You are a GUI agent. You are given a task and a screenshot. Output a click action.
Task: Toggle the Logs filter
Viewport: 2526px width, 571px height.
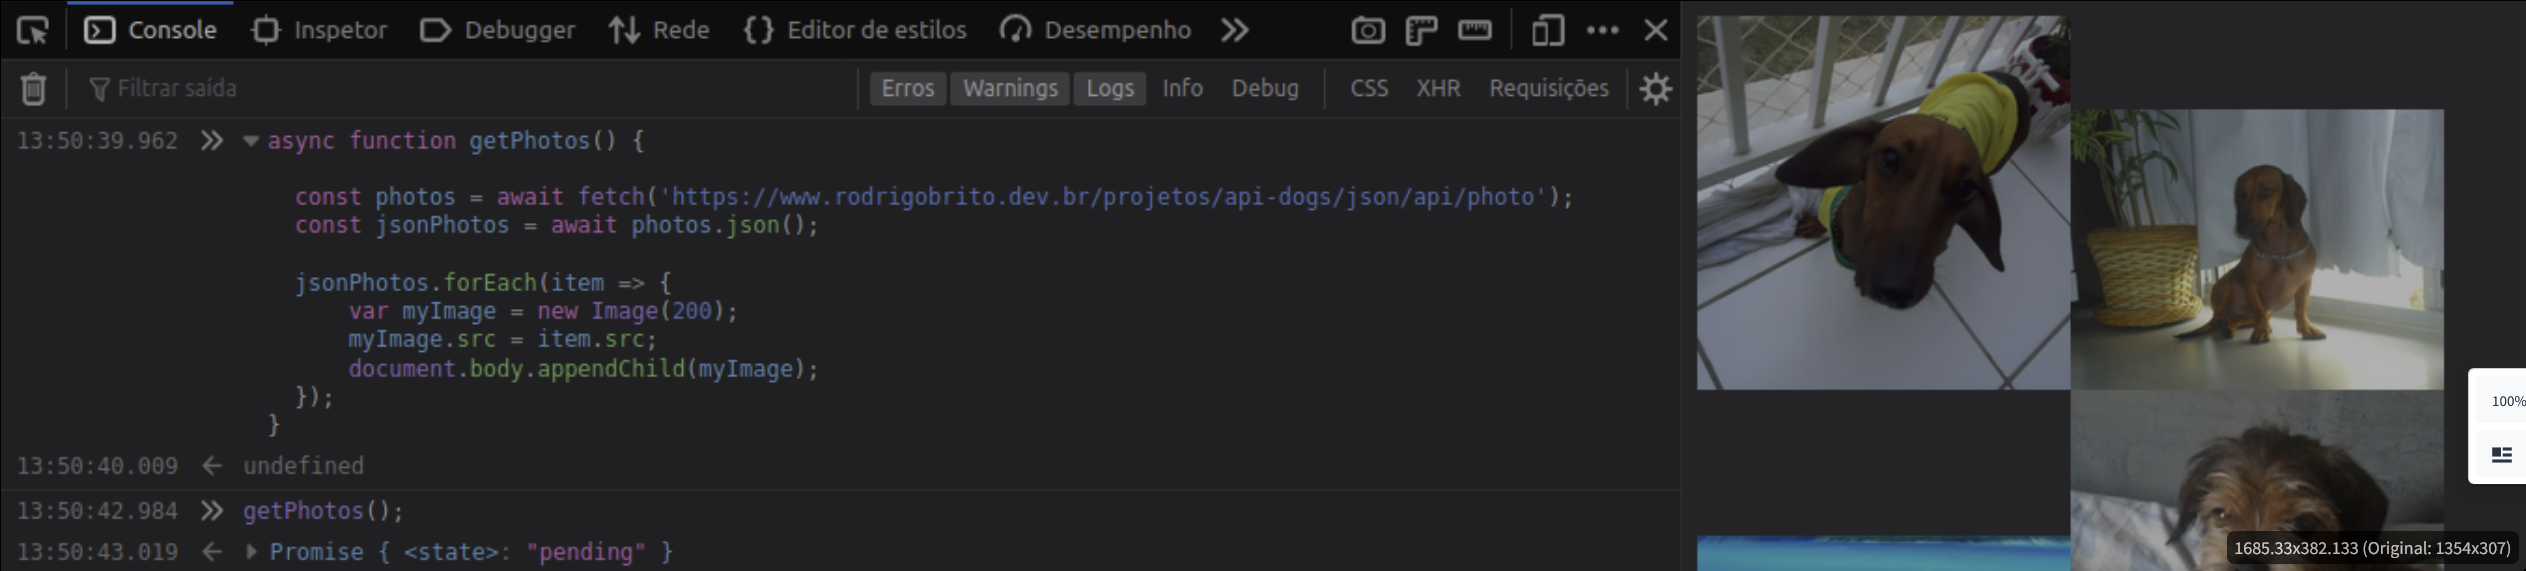click(1110, 89)
